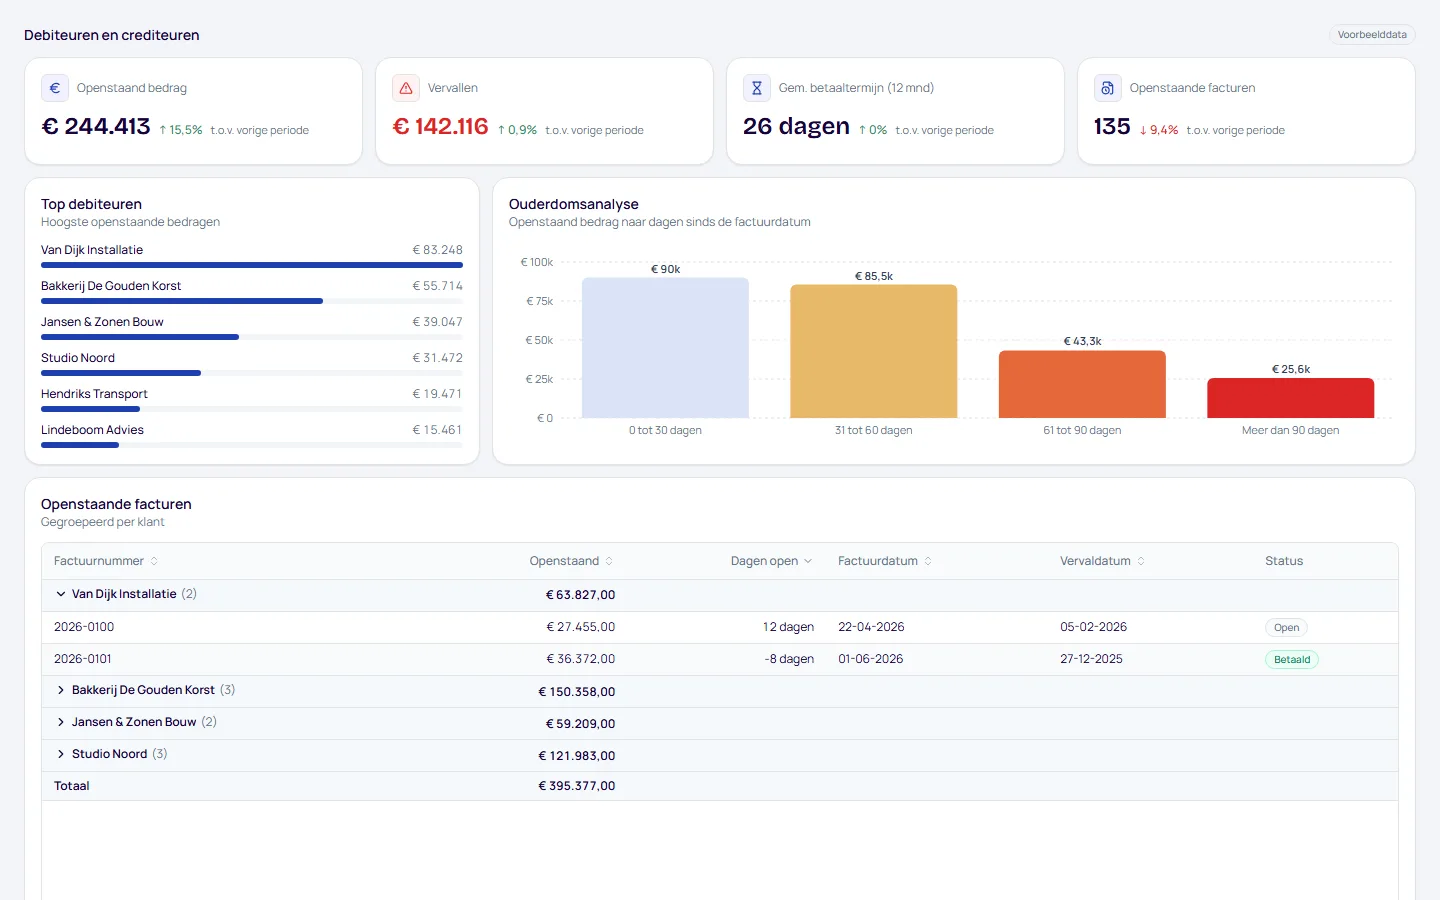1440x900 pixels.
Task: Click the invoice icon on Openstaande facturen card
Action: click(x=1108, y=88)
